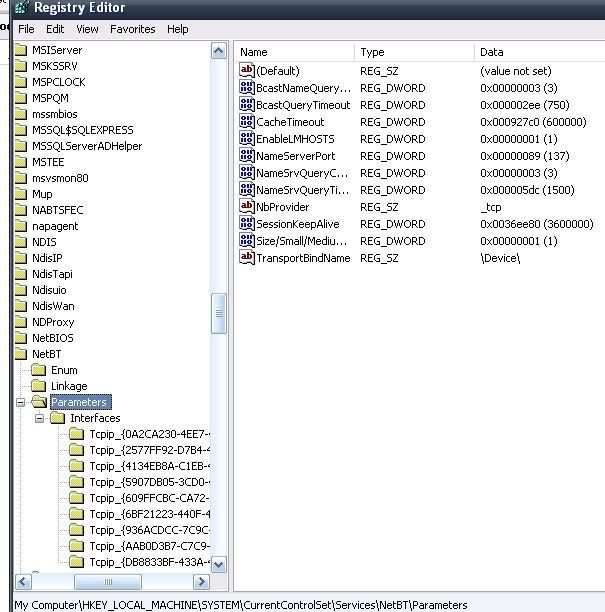Select the napagent key

click(x=55, y=226)
